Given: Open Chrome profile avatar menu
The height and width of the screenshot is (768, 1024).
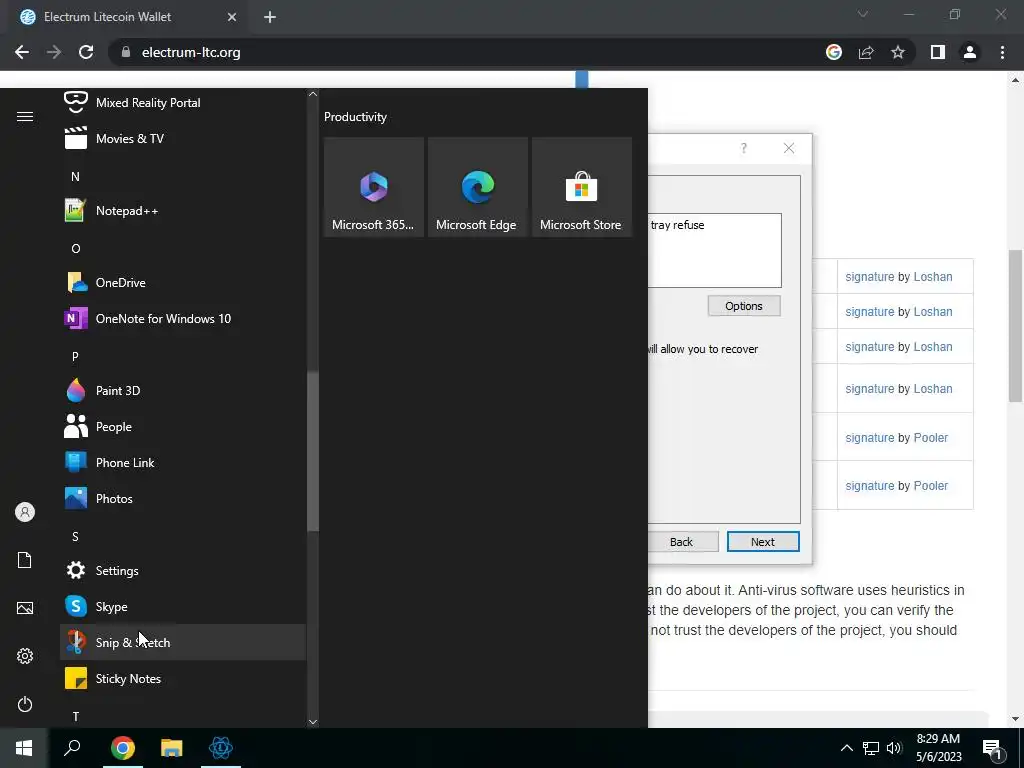Looking at the screenshot, I should (x=970, y=52).
